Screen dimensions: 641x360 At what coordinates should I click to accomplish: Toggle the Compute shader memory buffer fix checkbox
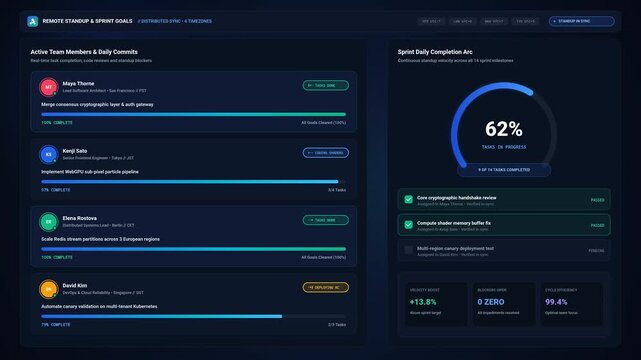(408, 225)
